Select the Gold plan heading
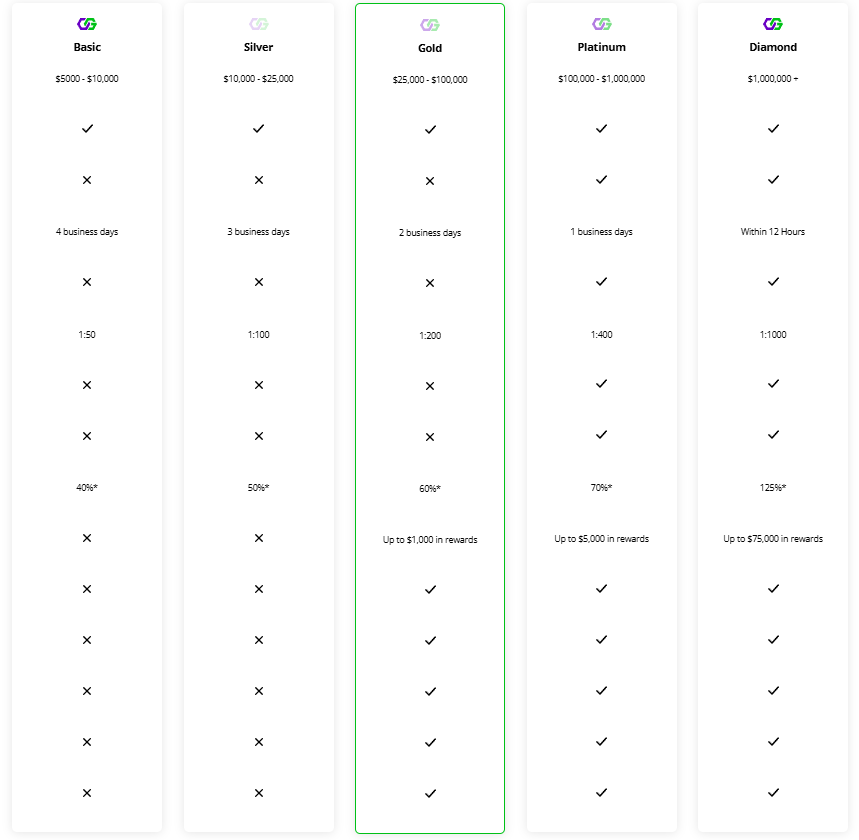 pyautogui.click(x=430, y=48)
